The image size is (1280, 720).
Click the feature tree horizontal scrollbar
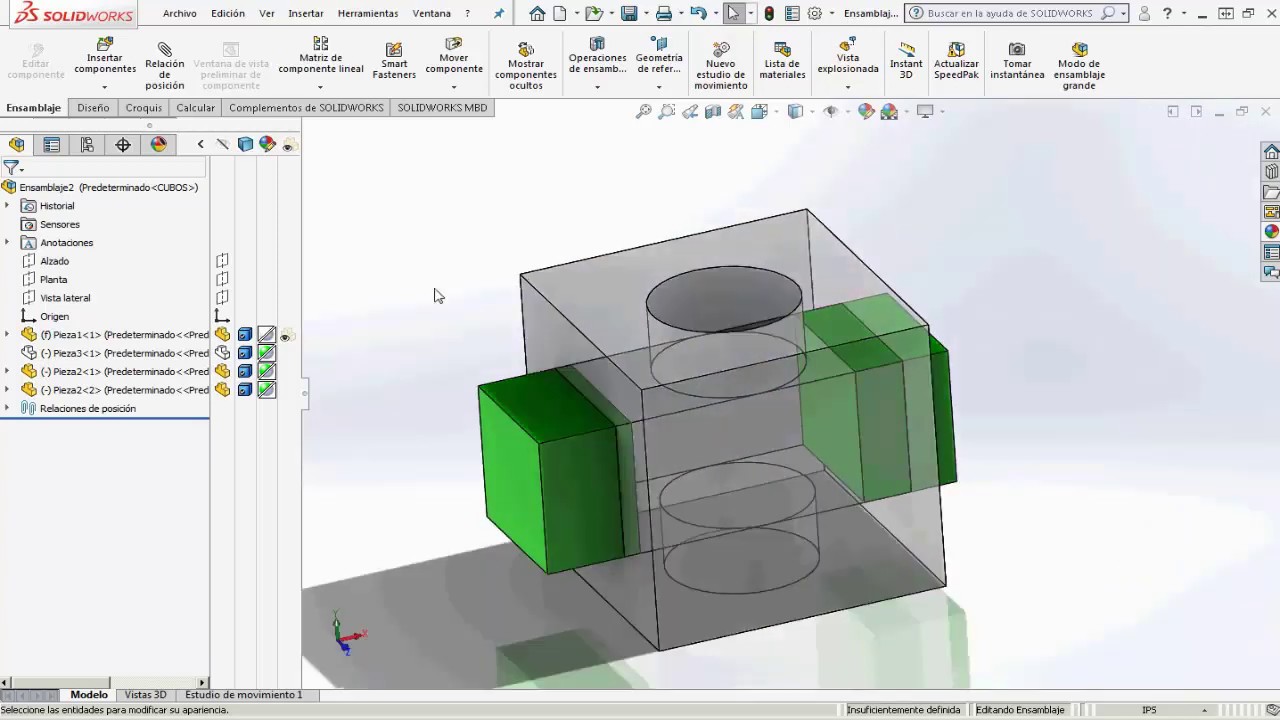[x=104, y=682]
